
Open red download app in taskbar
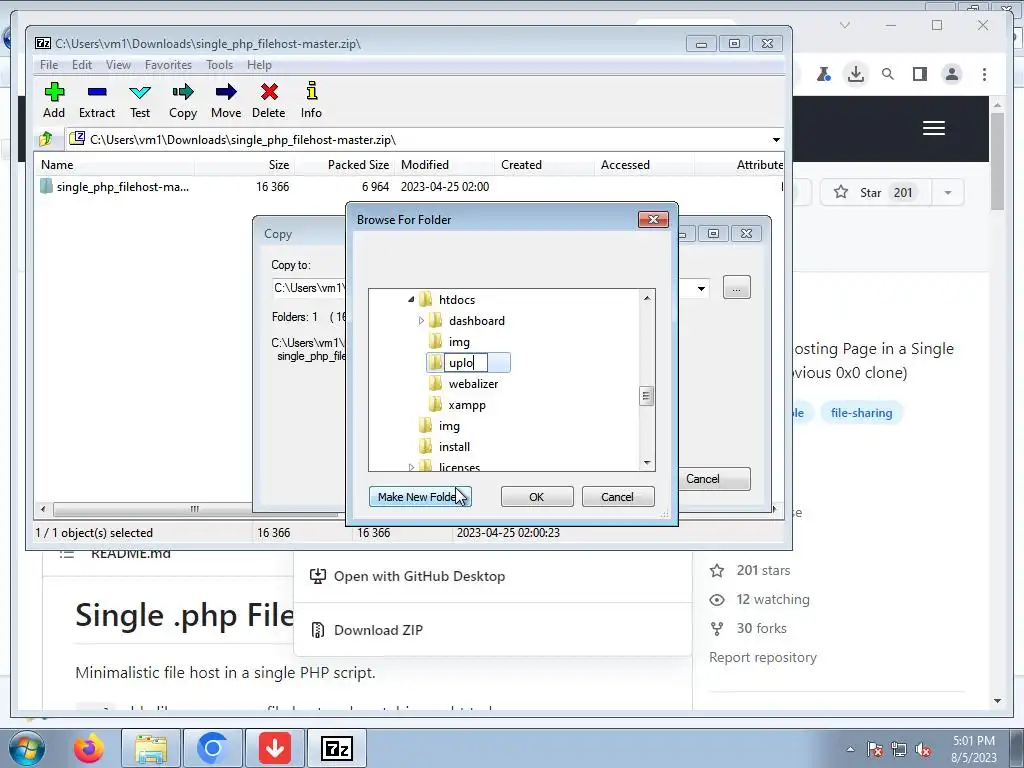[274, 748]
